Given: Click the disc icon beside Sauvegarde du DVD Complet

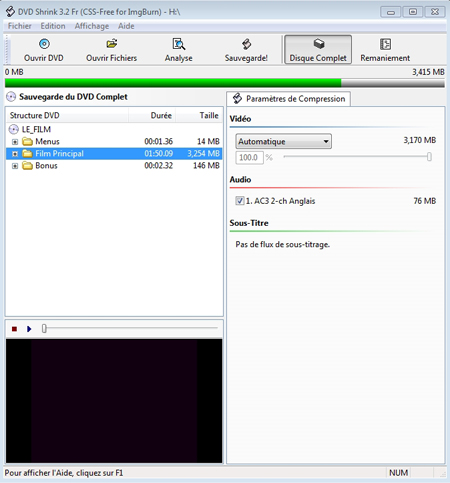Looking at the screenshot, I should (11, 97).
